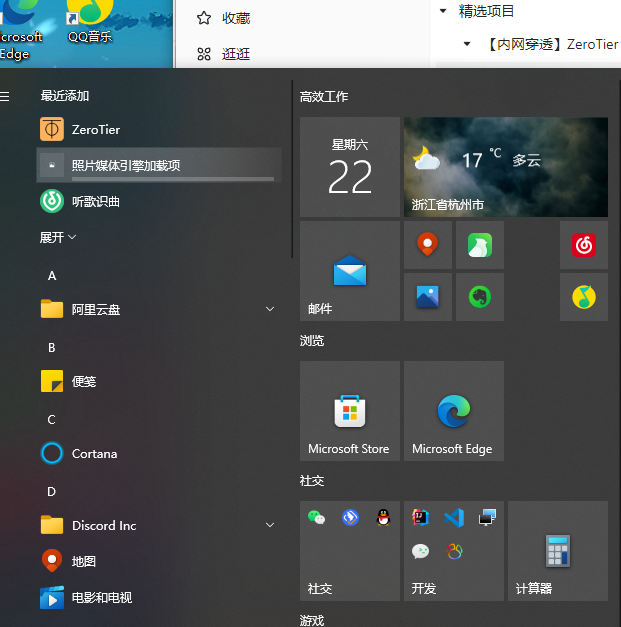Jump to letter D index header
Image resolution: width=621 pixels, height=627 pixels.
click(52, 491)
